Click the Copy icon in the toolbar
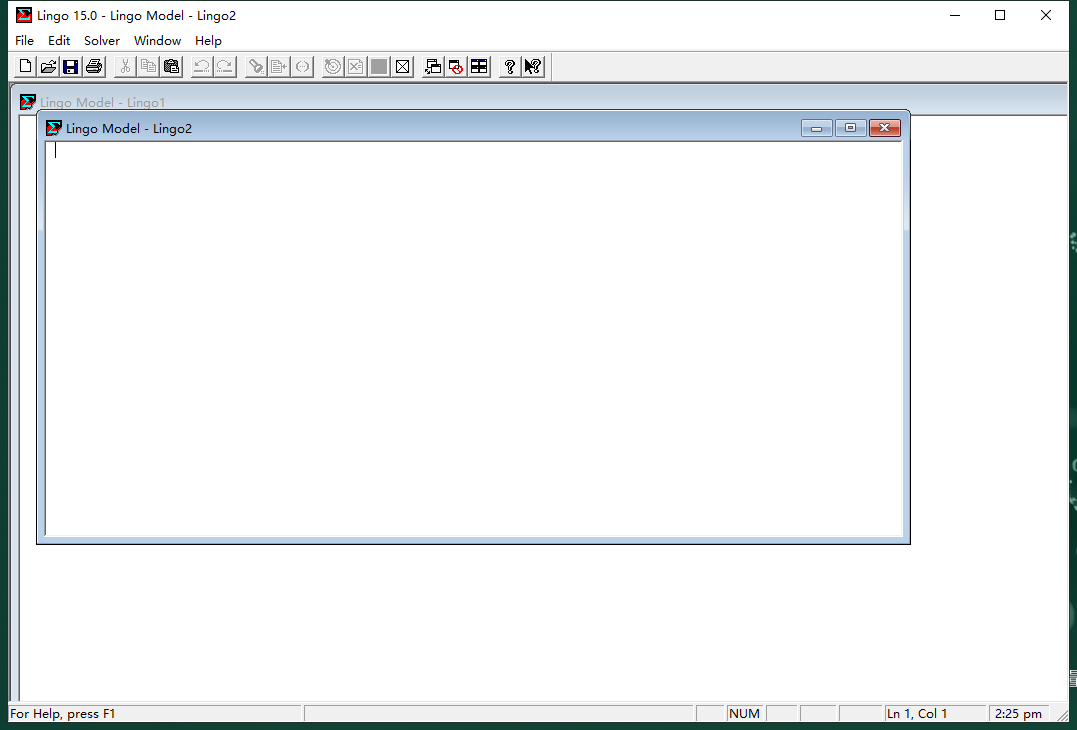Image resolution: width=1077 pixels, height=730 pixels. click(x=148, y=67)
